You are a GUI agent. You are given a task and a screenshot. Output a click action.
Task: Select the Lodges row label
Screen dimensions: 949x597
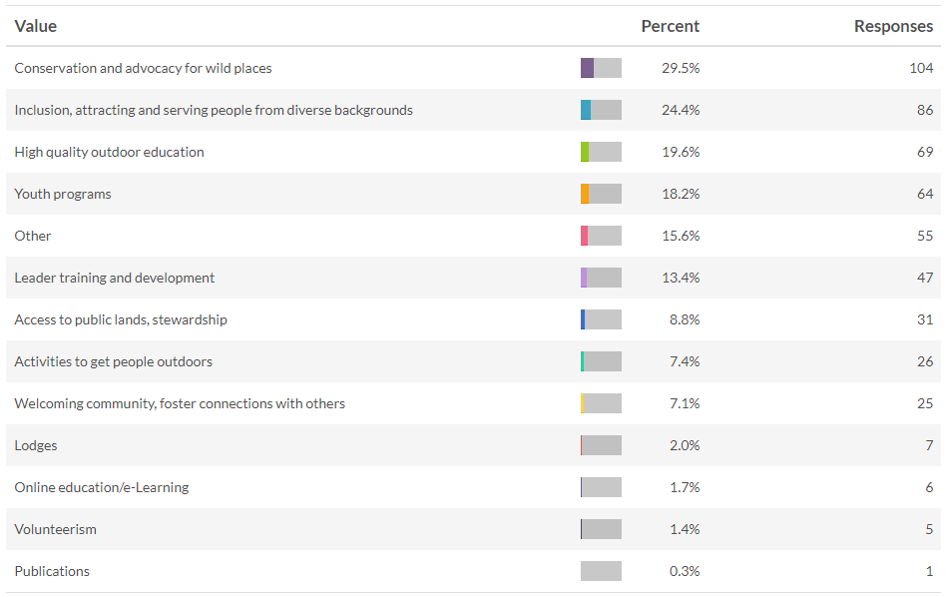(36, 445)
